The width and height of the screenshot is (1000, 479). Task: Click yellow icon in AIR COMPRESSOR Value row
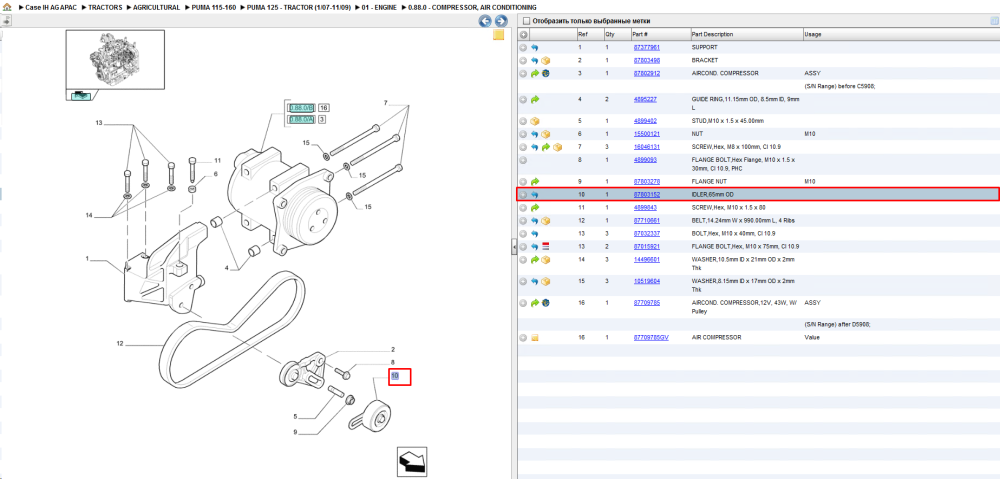click(534, 337)
